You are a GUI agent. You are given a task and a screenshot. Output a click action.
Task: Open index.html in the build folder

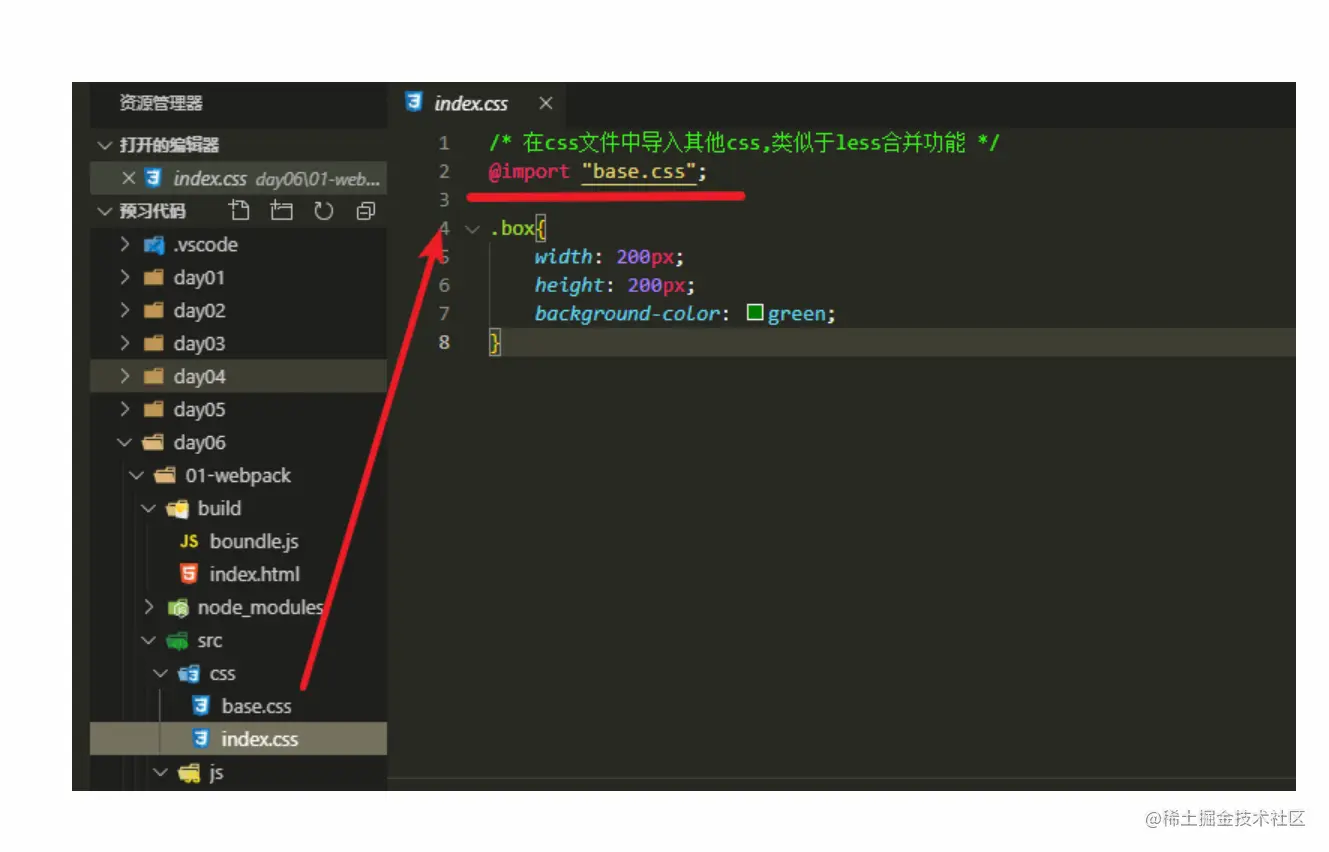(x=254, y=575)
